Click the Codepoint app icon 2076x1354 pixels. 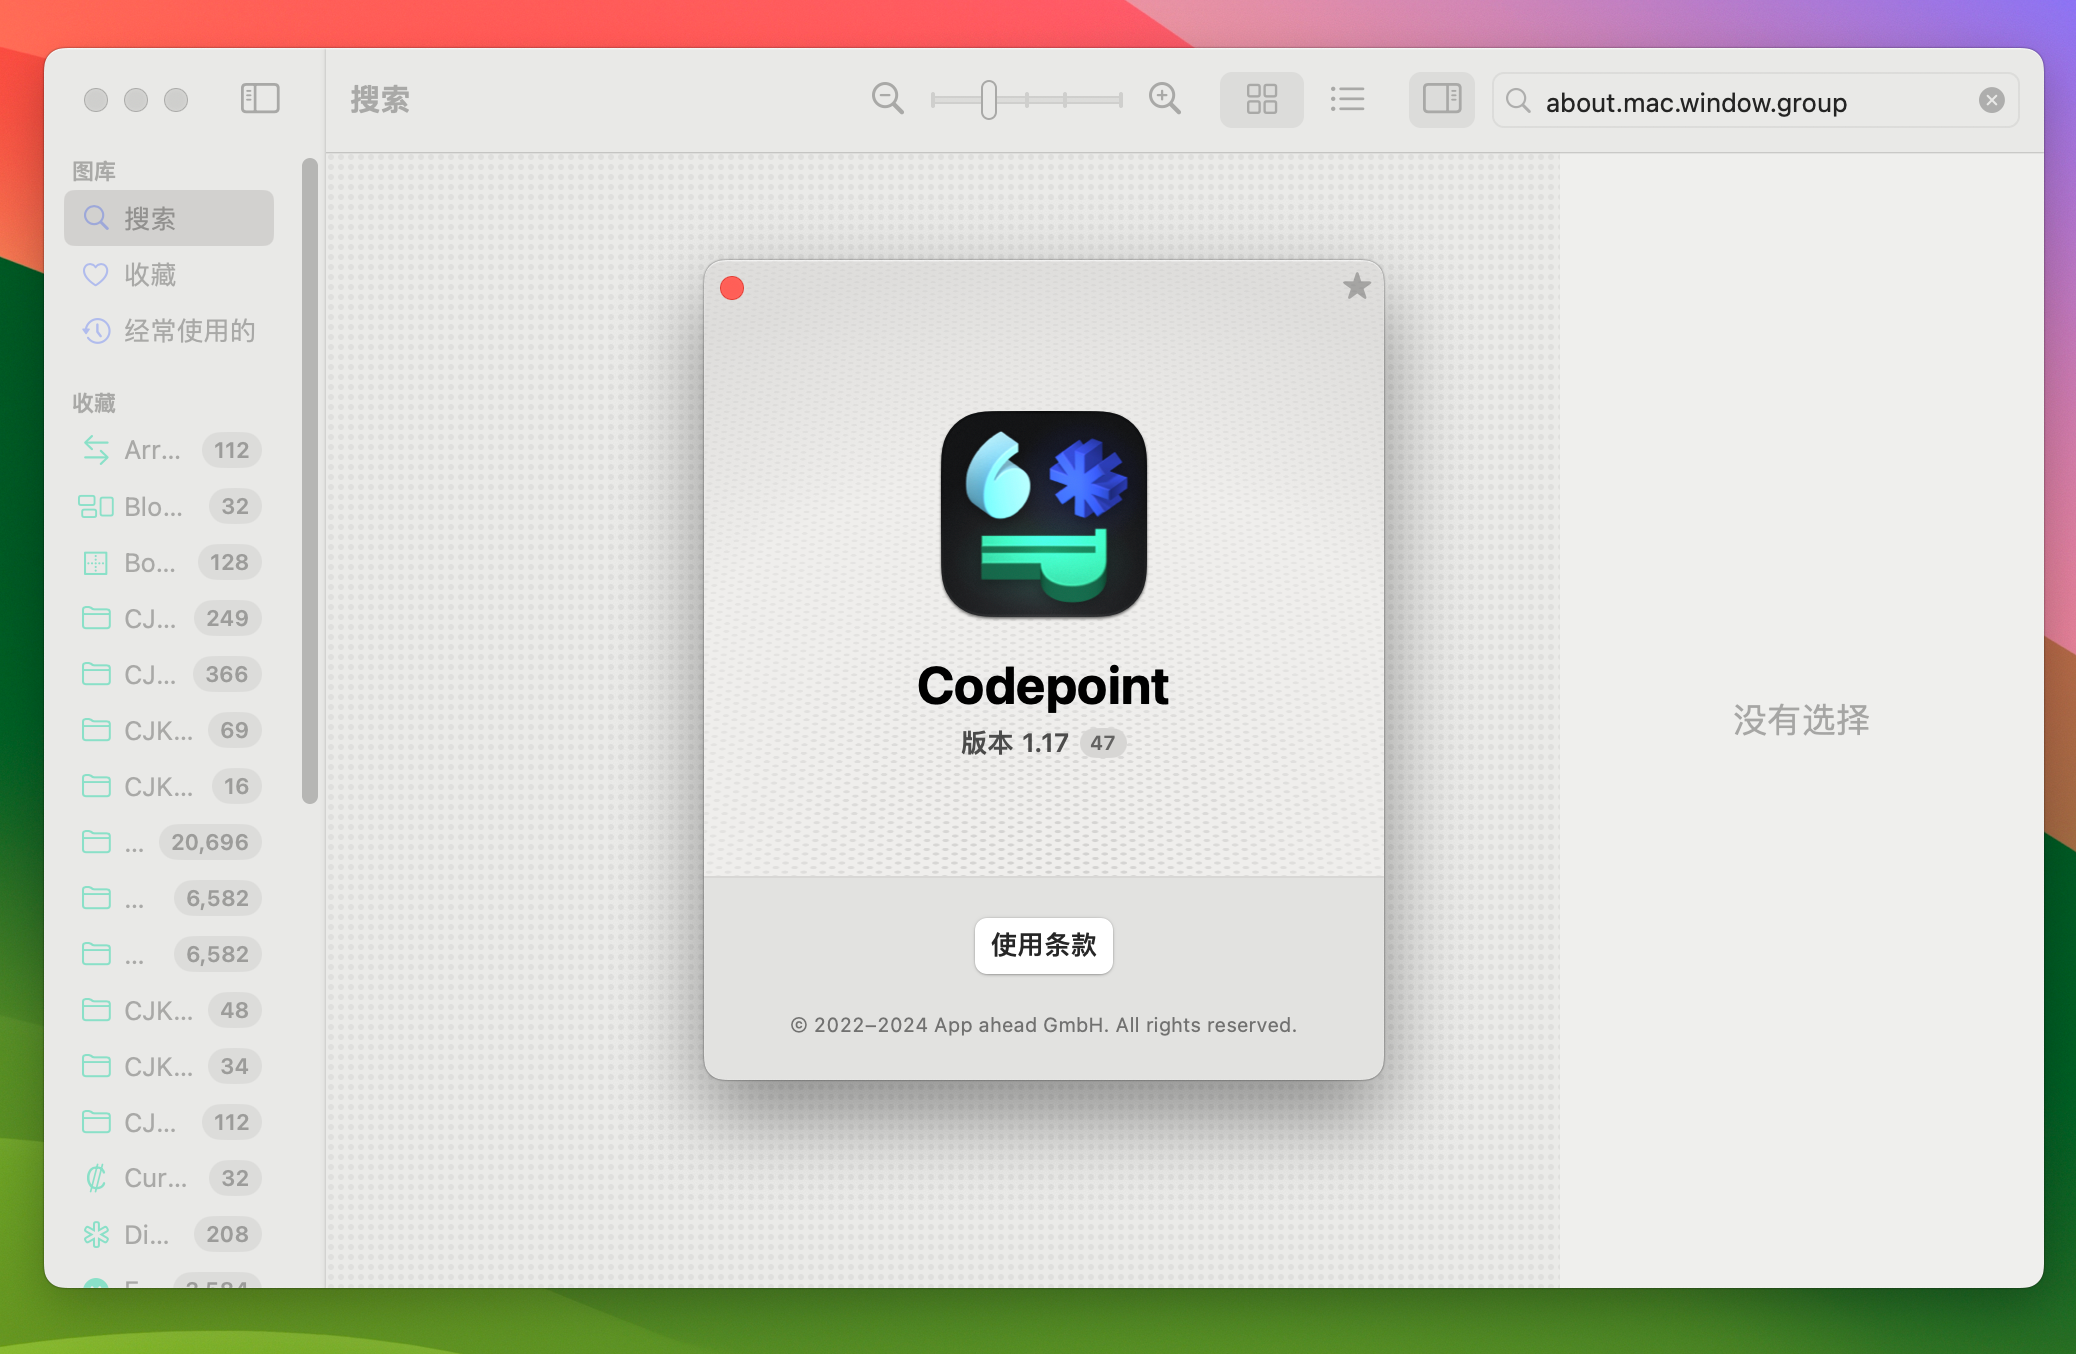[x=1044, y=514]
